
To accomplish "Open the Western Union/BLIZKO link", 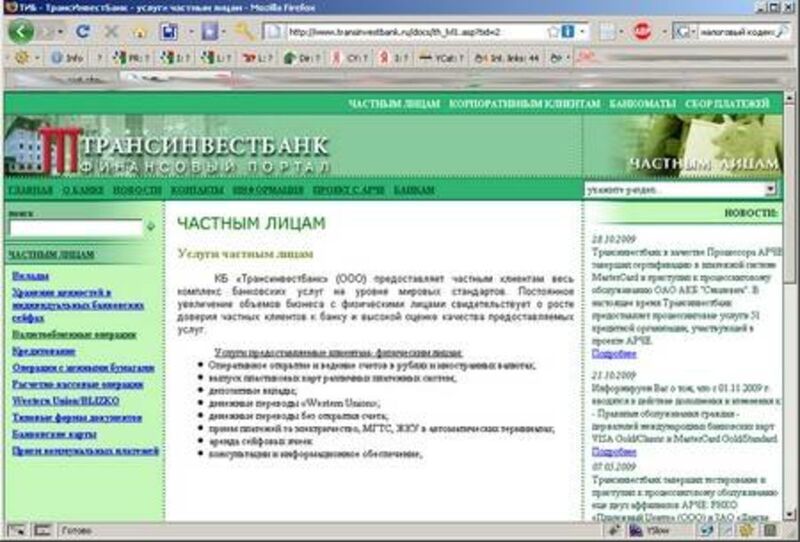I will [x=66, y=401].
